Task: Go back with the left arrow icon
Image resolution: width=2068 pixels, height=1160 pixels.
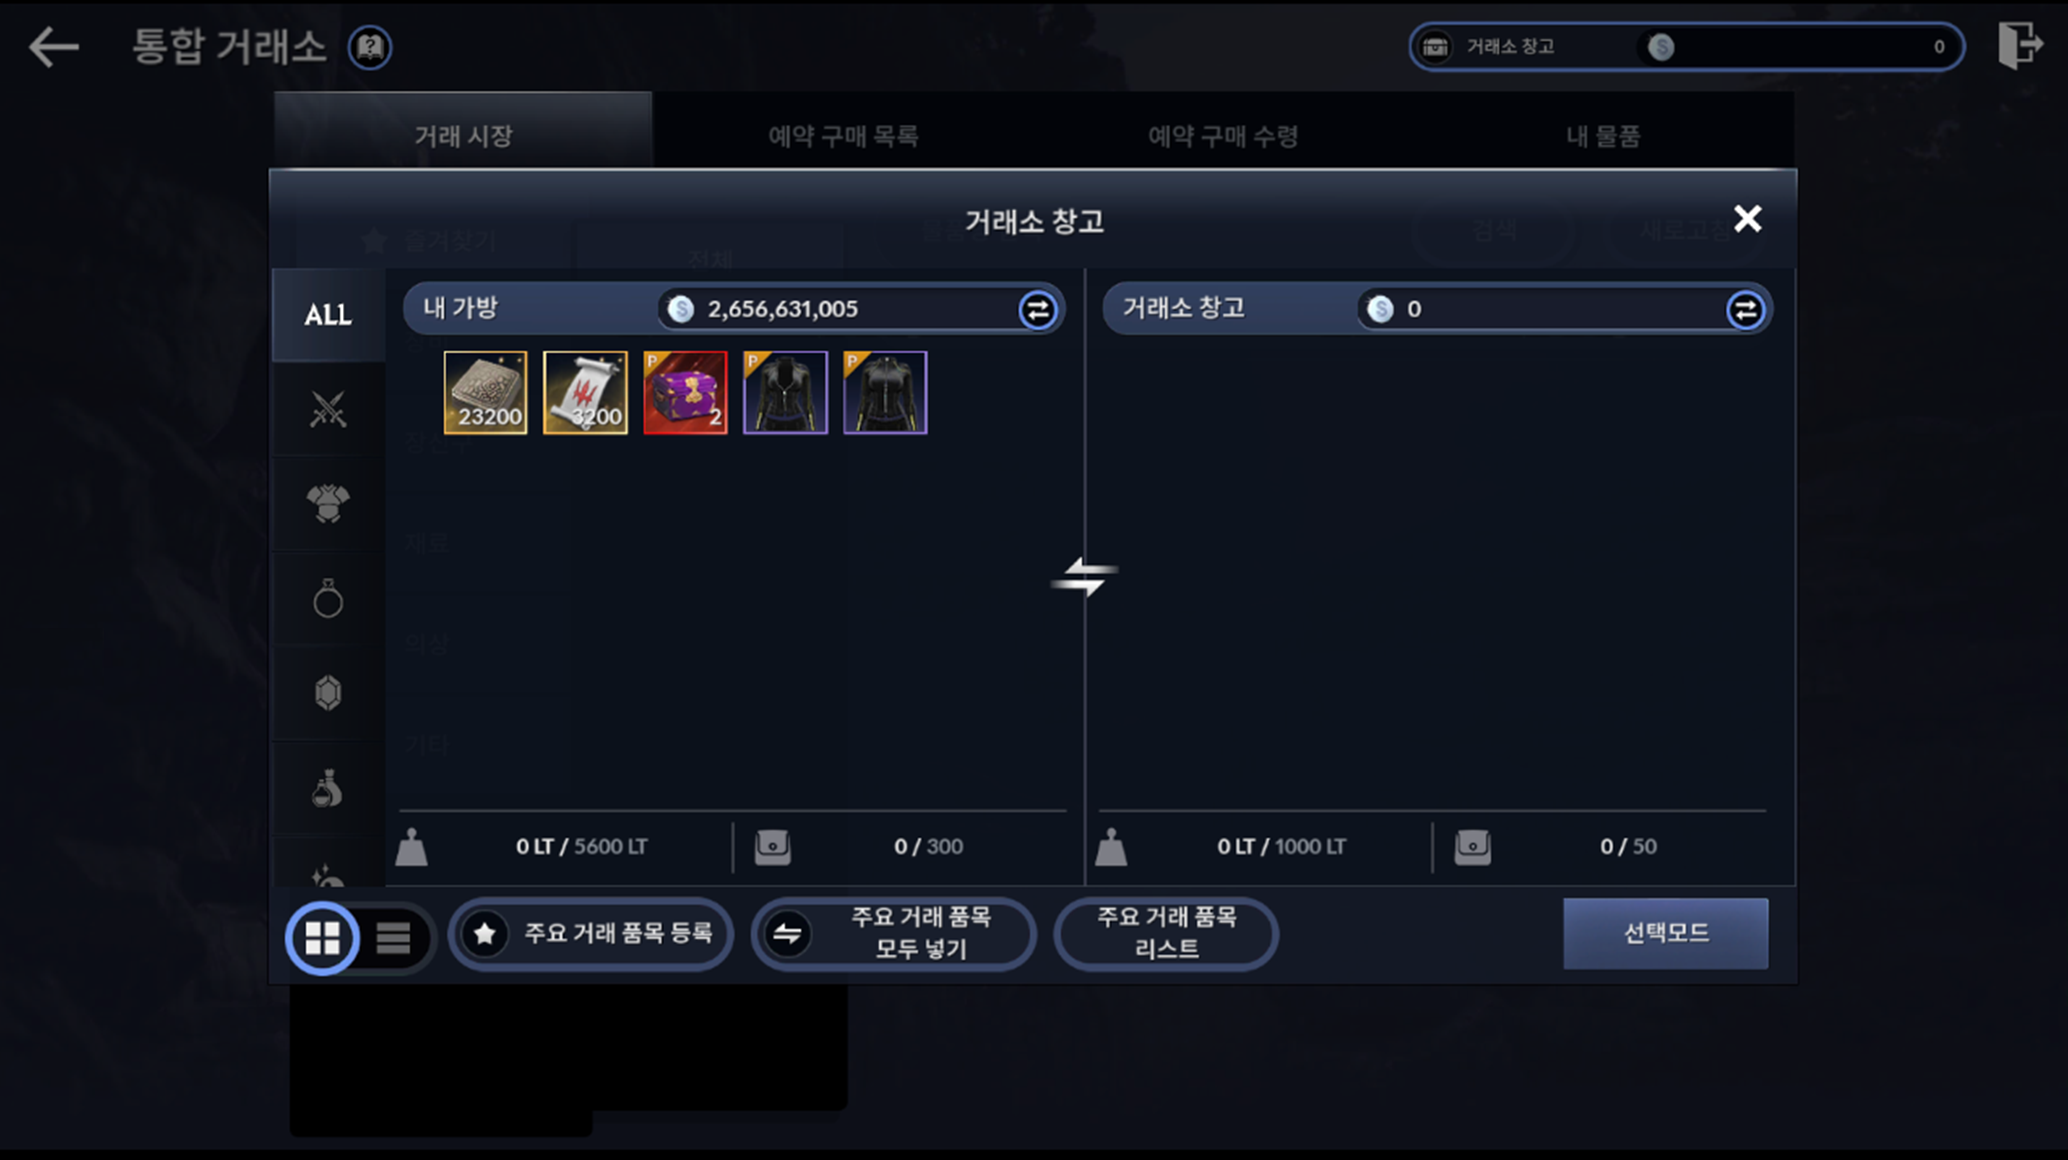Action: pyautogui.click(x=54, y=47)
